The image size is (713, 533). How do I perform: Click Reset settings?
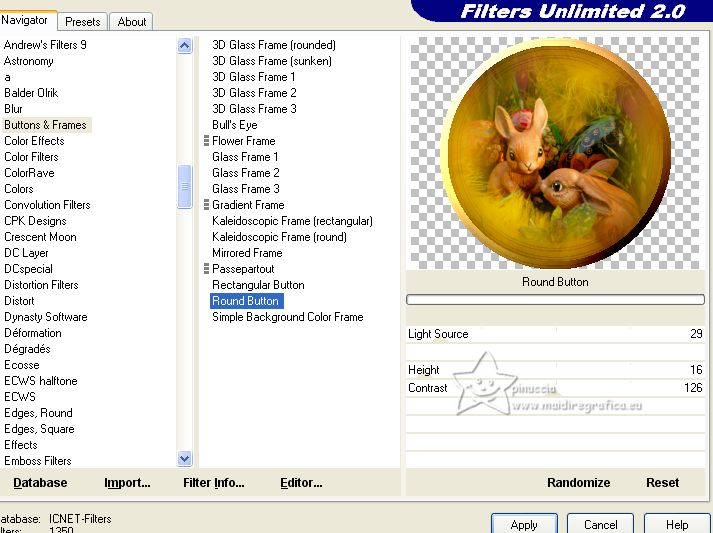tap(663, 483)
